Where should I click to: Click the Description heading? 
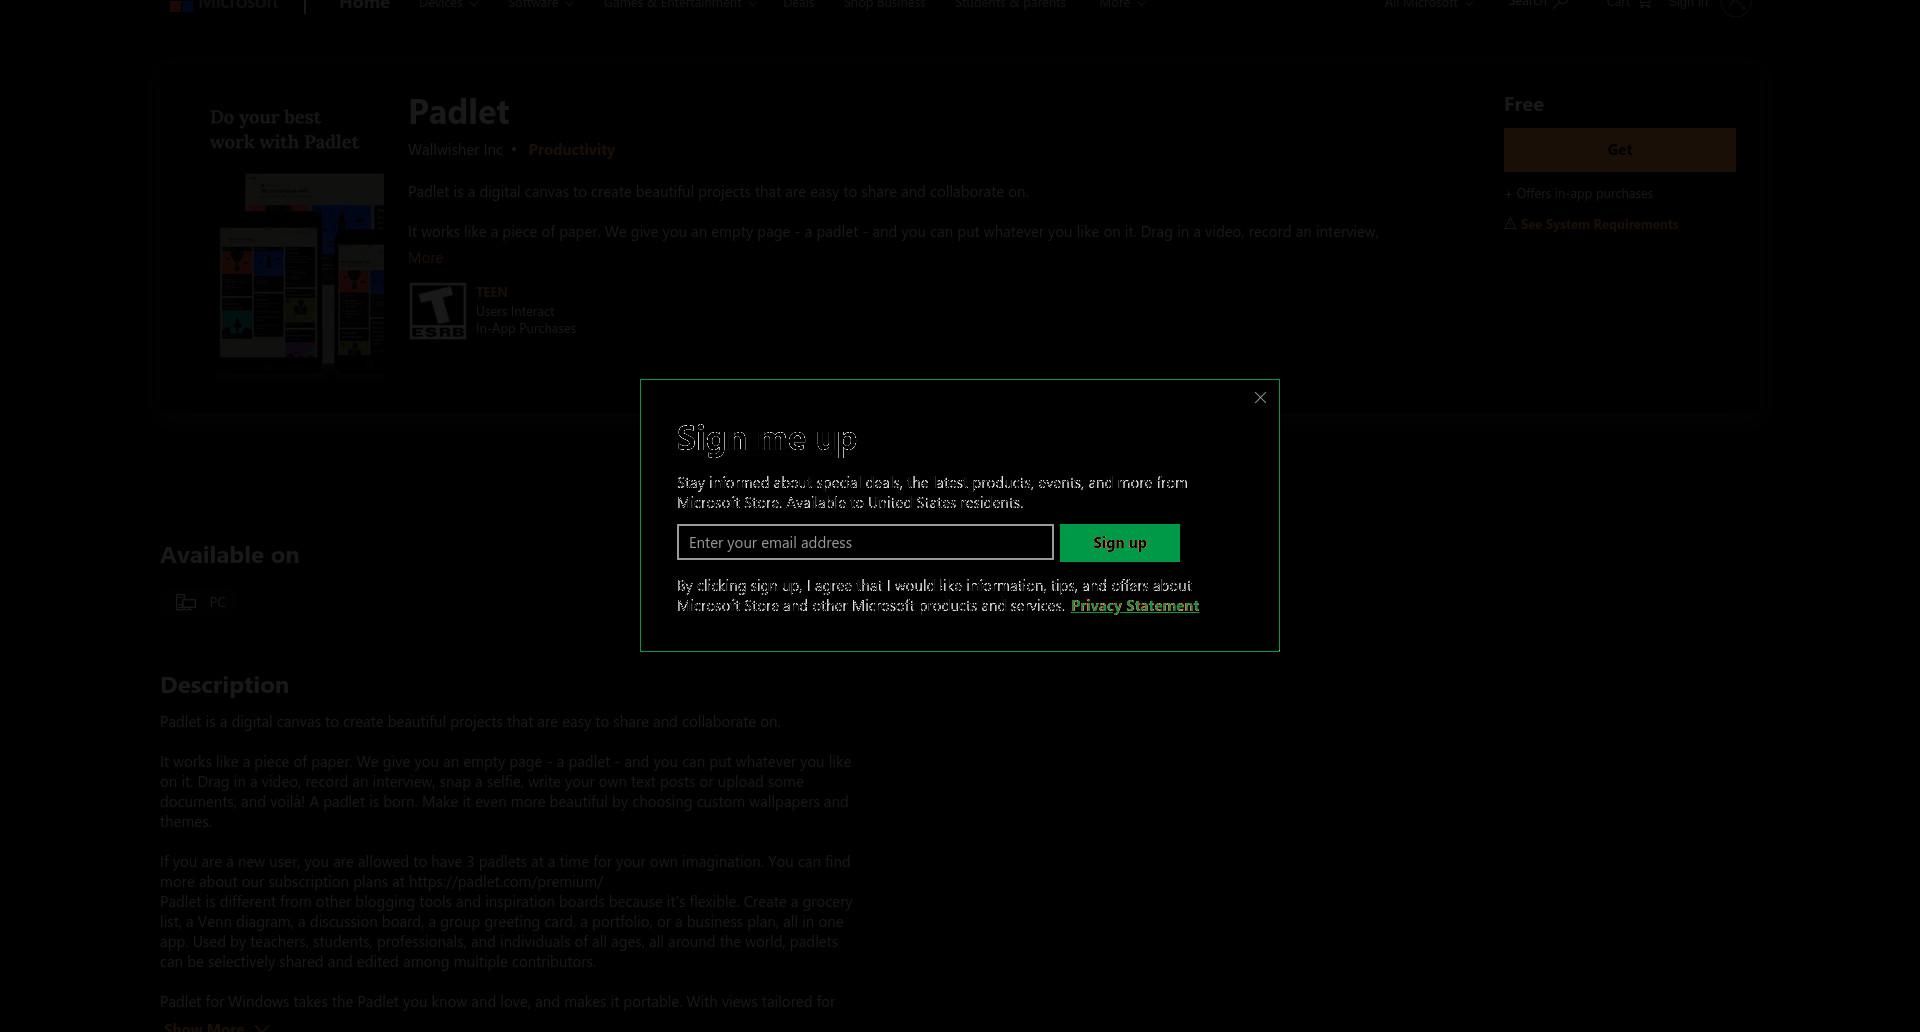tap(224, 685)
